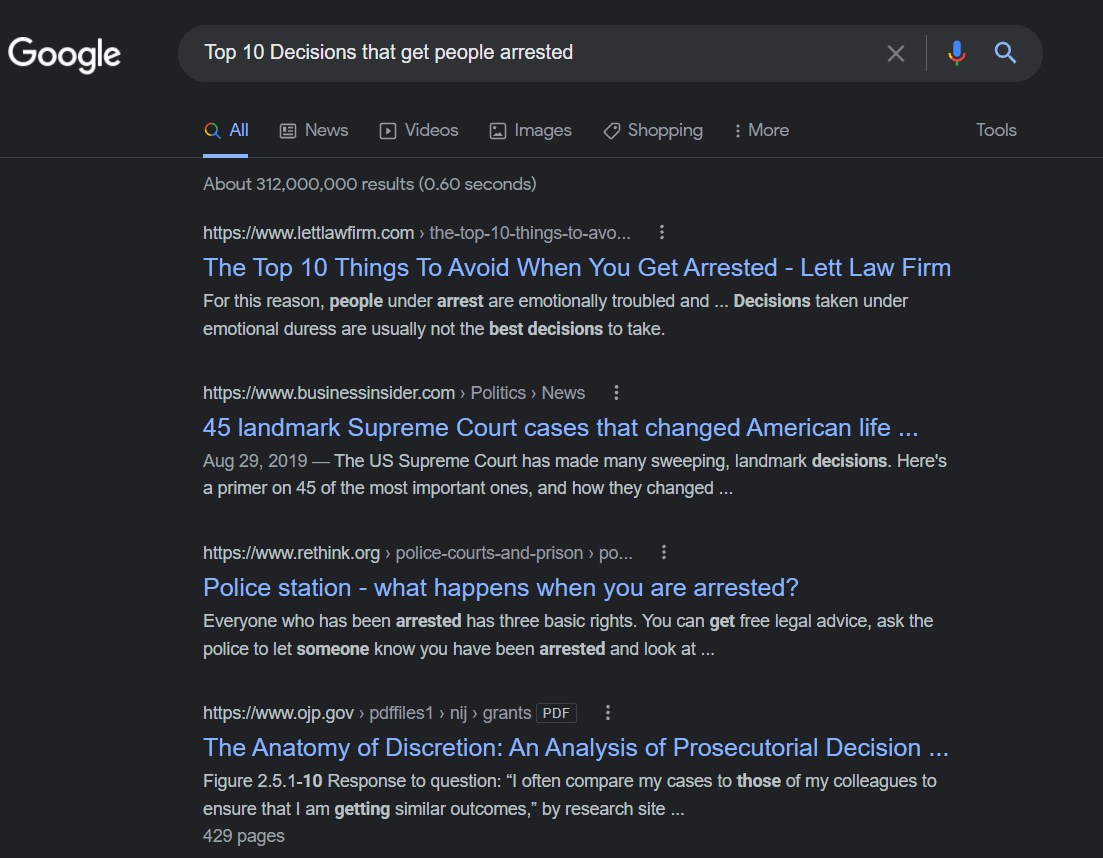Switch to the Shopping tab
The width and height of the screenshot is (1103, 858).
tap(653, 130)
